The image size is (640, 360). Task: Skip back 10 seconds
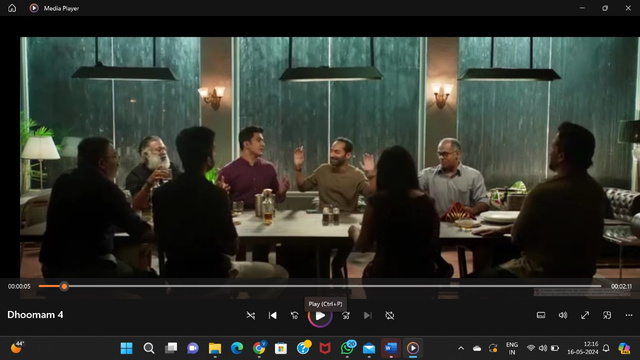click(294, 316)
